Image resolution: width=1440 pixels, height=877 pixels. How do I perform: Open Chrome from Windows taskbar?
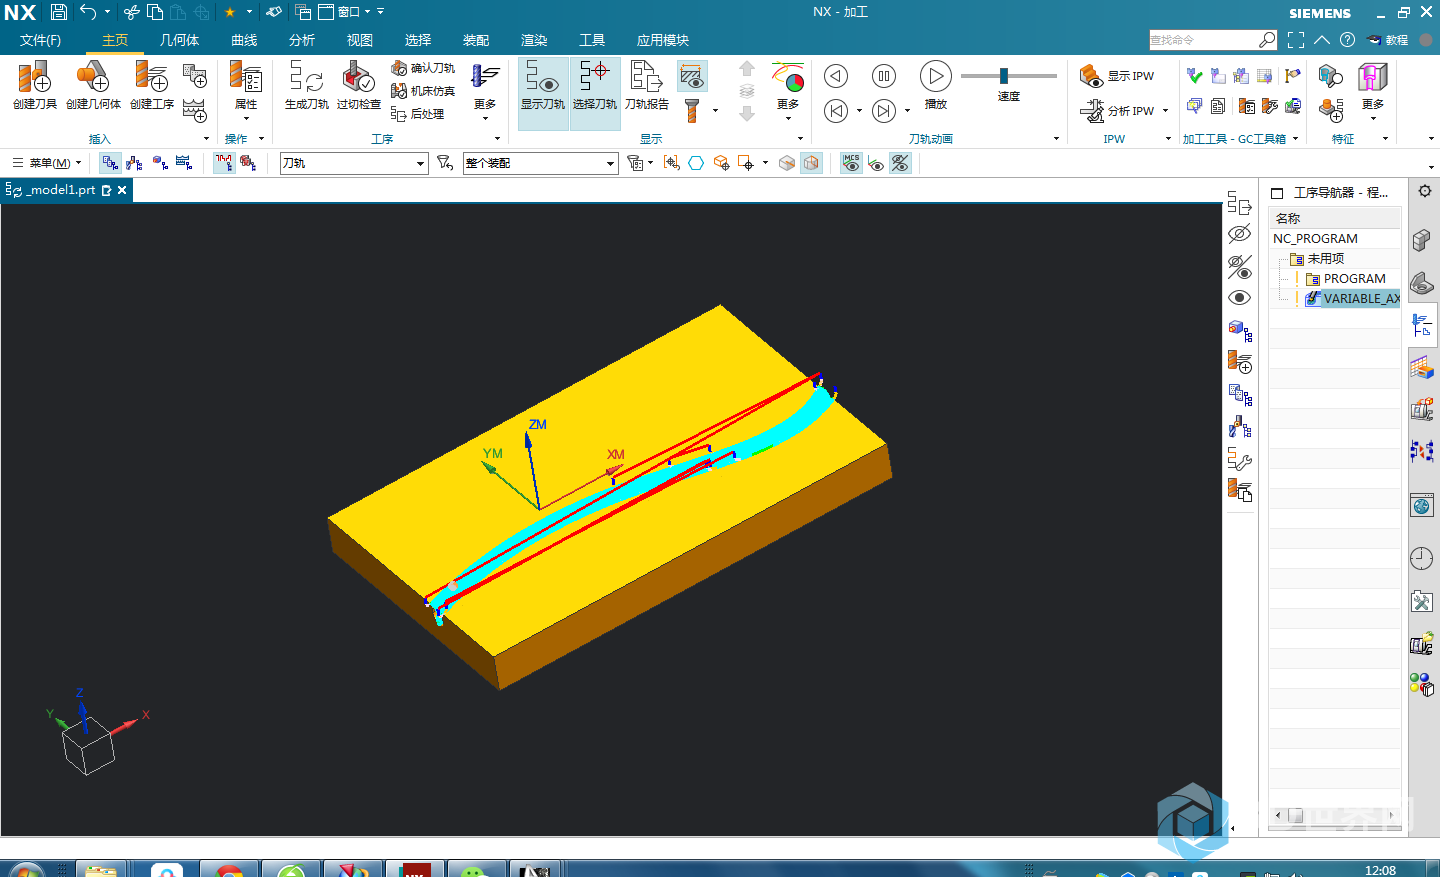tap(230, 870)
